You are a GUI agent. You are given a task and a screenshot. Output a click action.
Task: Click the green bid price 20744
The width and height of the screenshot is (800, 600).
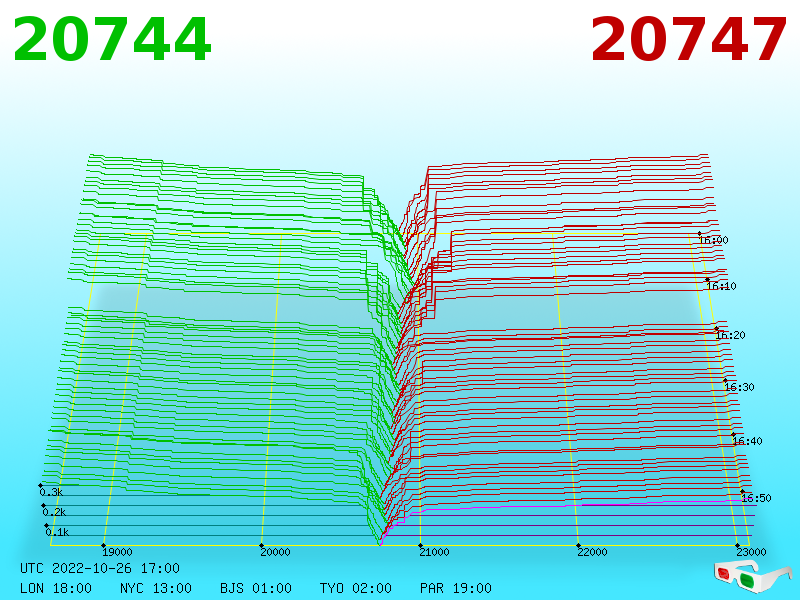[112, 39]
